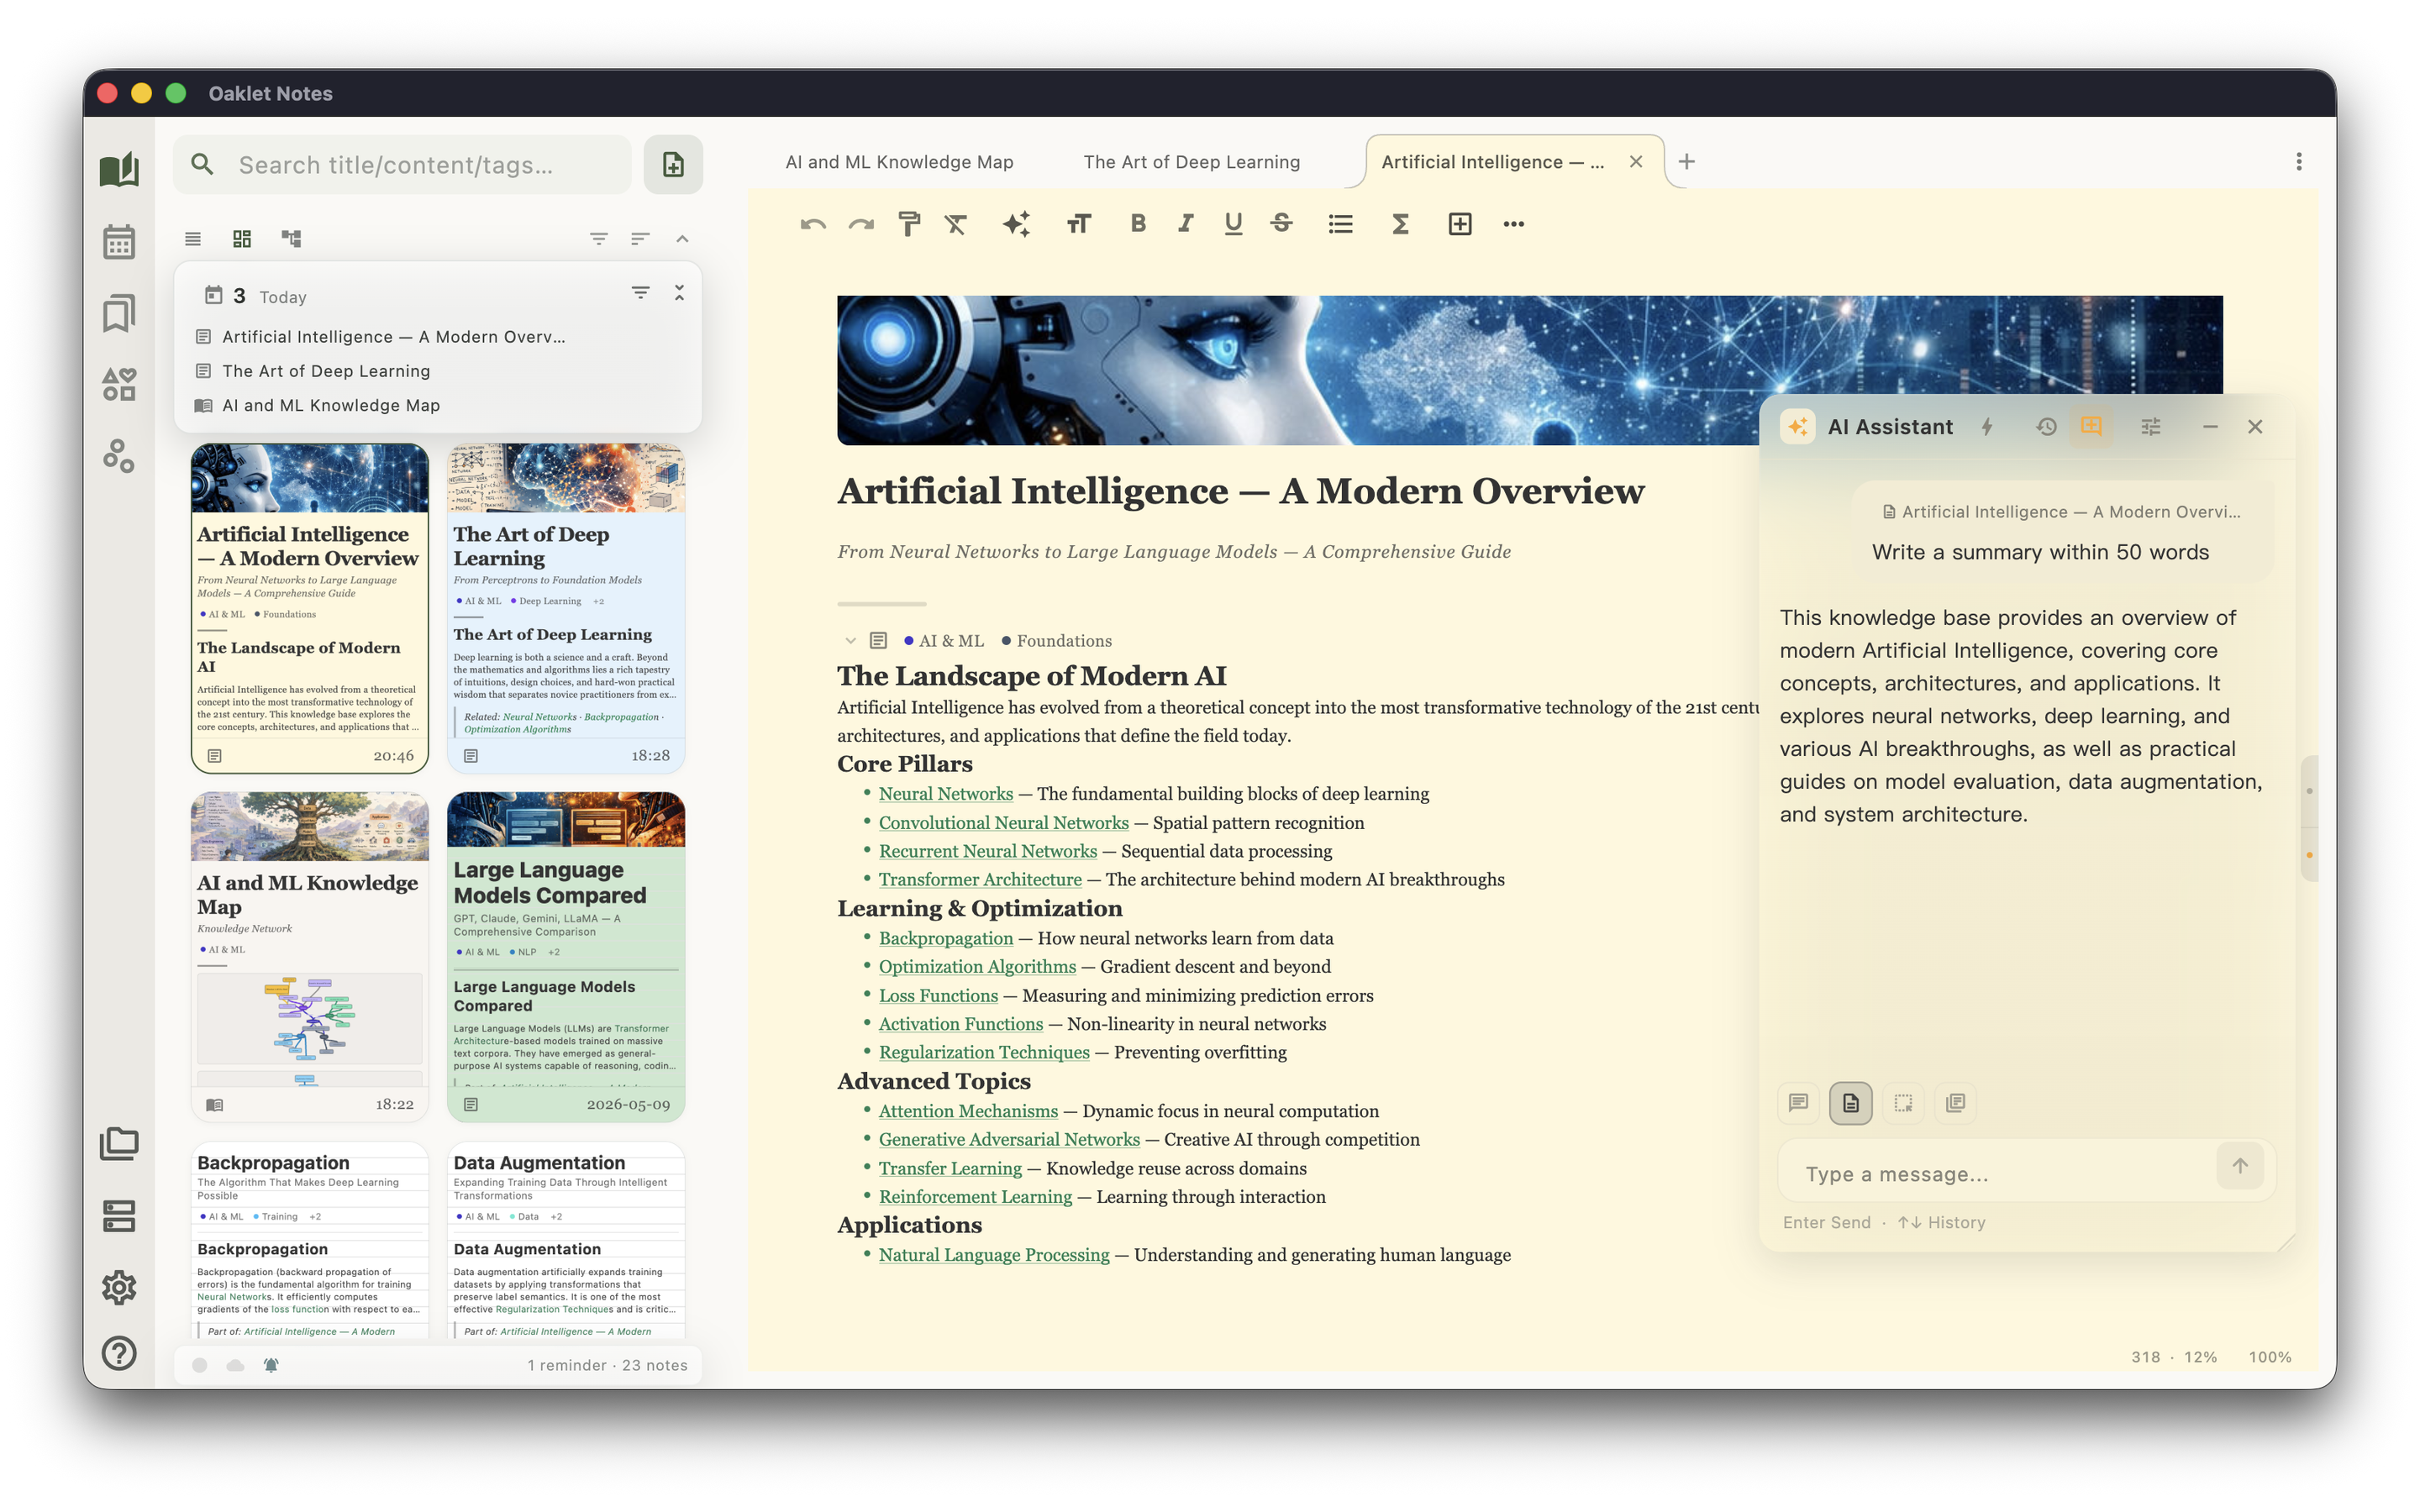Open the bookmarks icon in left sidebar
Screen dimensions: 2420x1512
(x=119, y=313)
